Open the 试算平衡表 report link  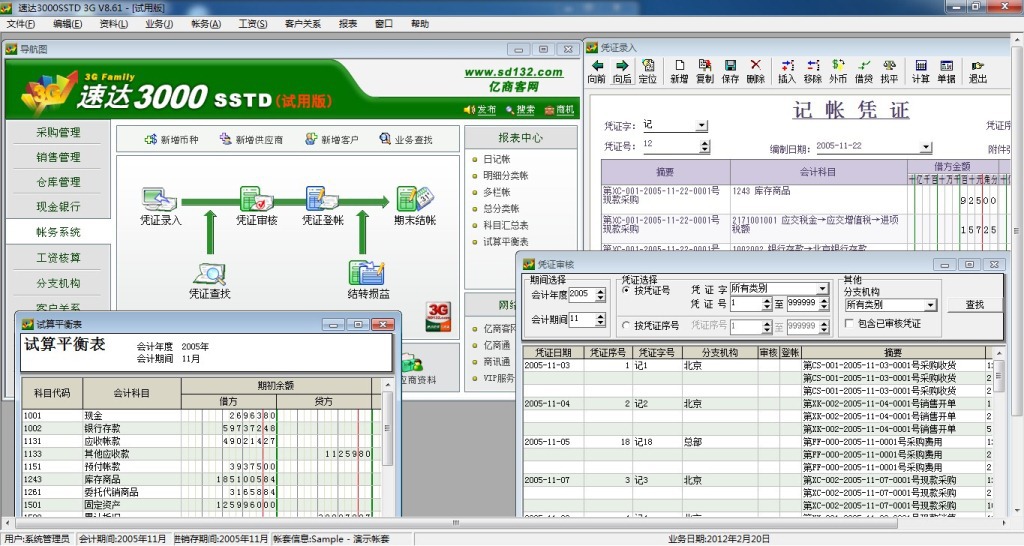pyautogui.click(x=505, y=242)
